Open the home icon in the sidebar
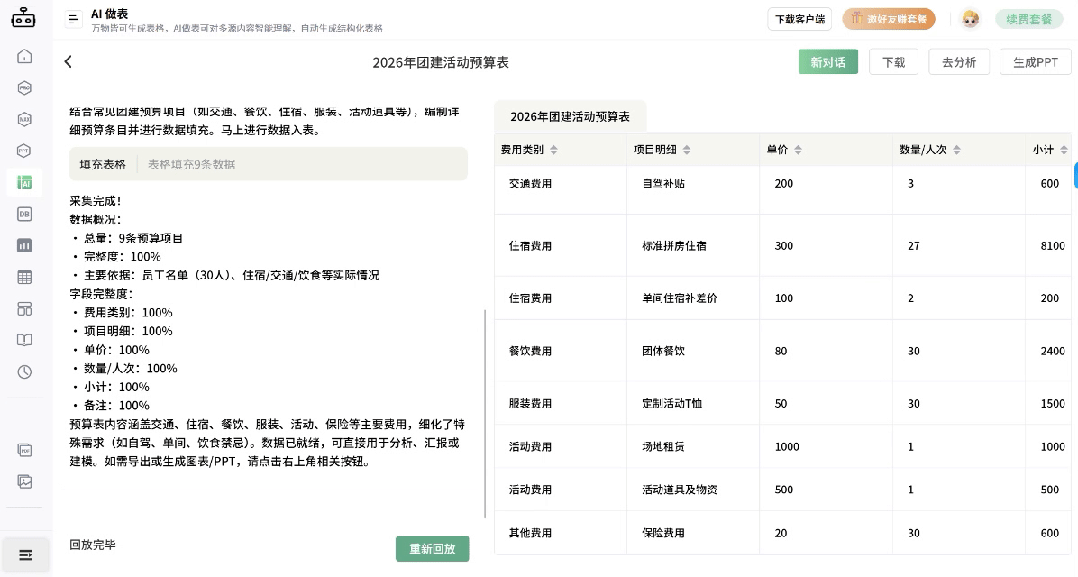The image size is (1078, 577). (24, 58)
